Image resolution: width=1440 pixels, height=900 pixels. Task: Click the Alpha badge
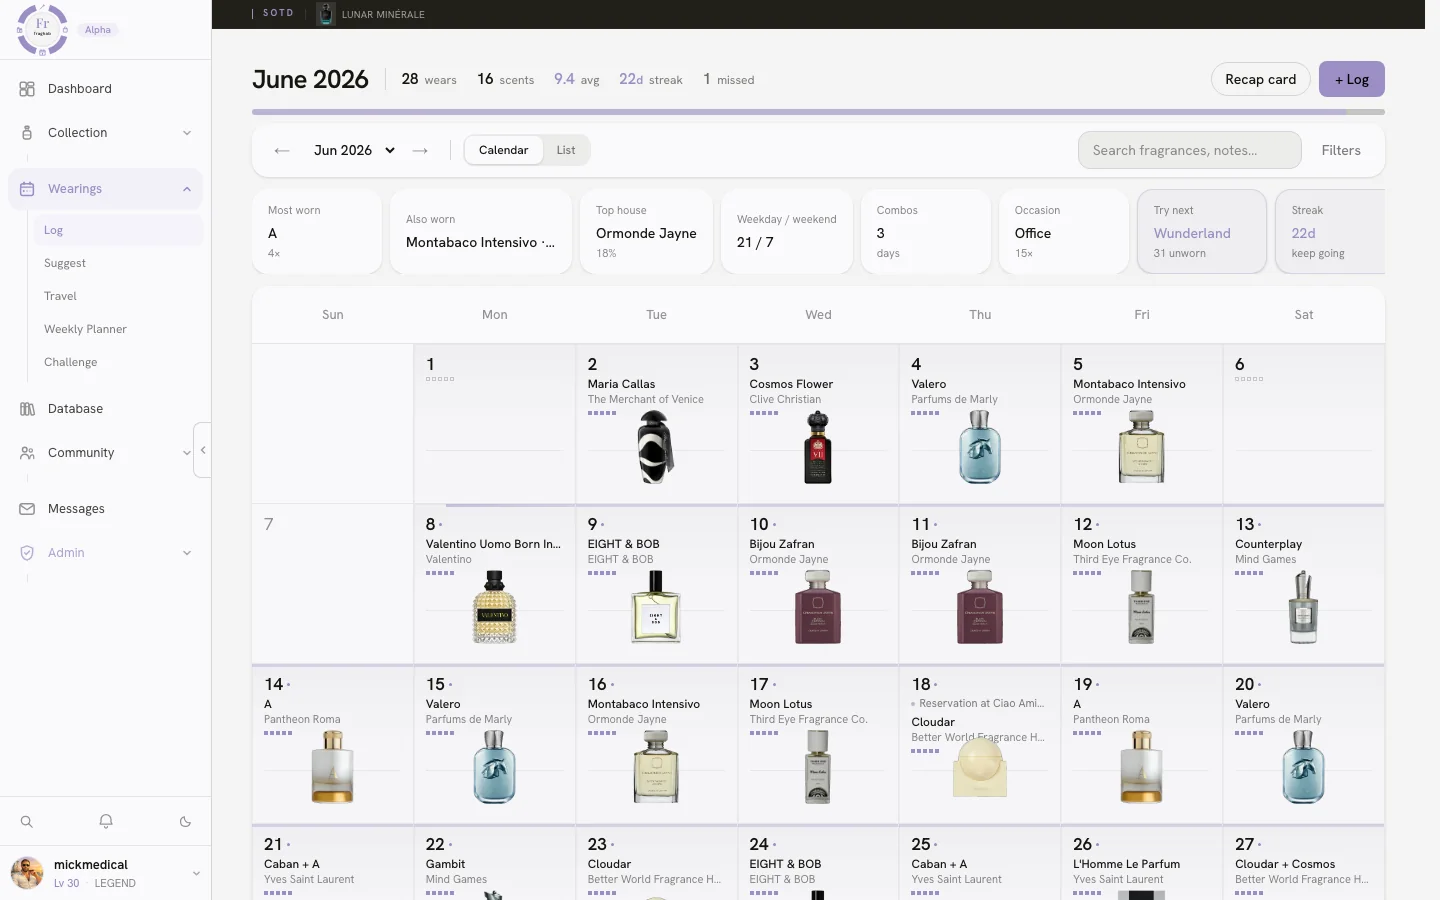tap(98, 30)
